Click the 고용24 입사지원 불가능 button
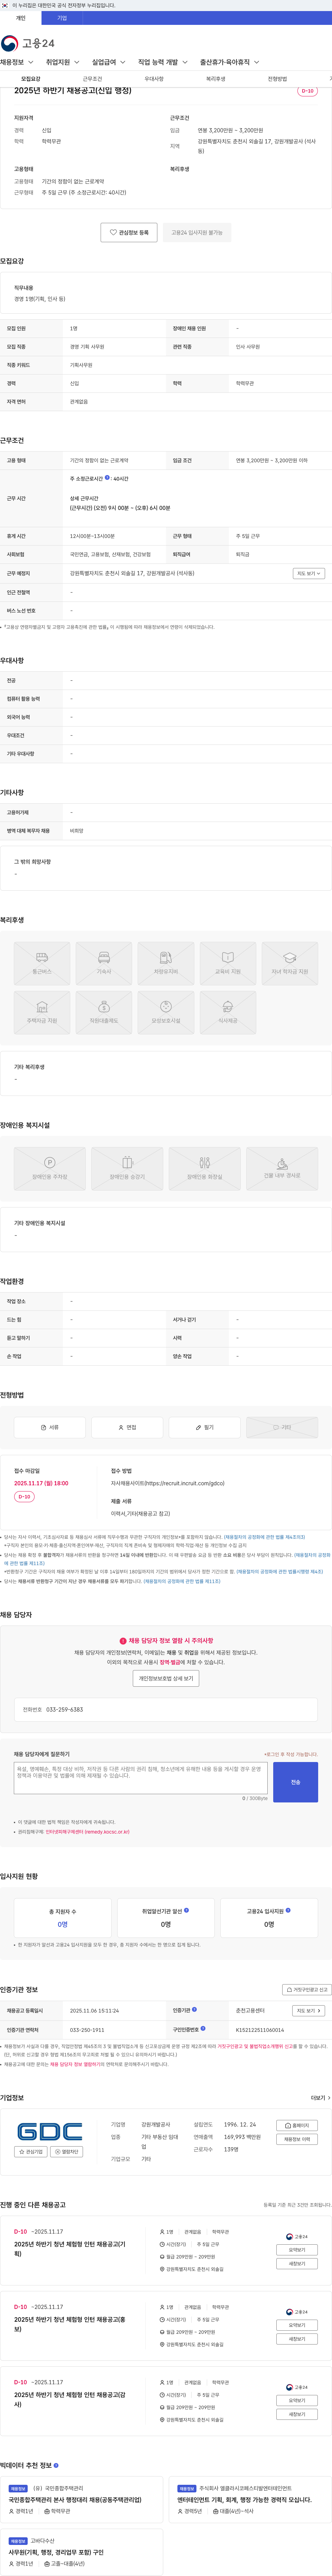Screen dimensions: 332x2576 (197, 232)
